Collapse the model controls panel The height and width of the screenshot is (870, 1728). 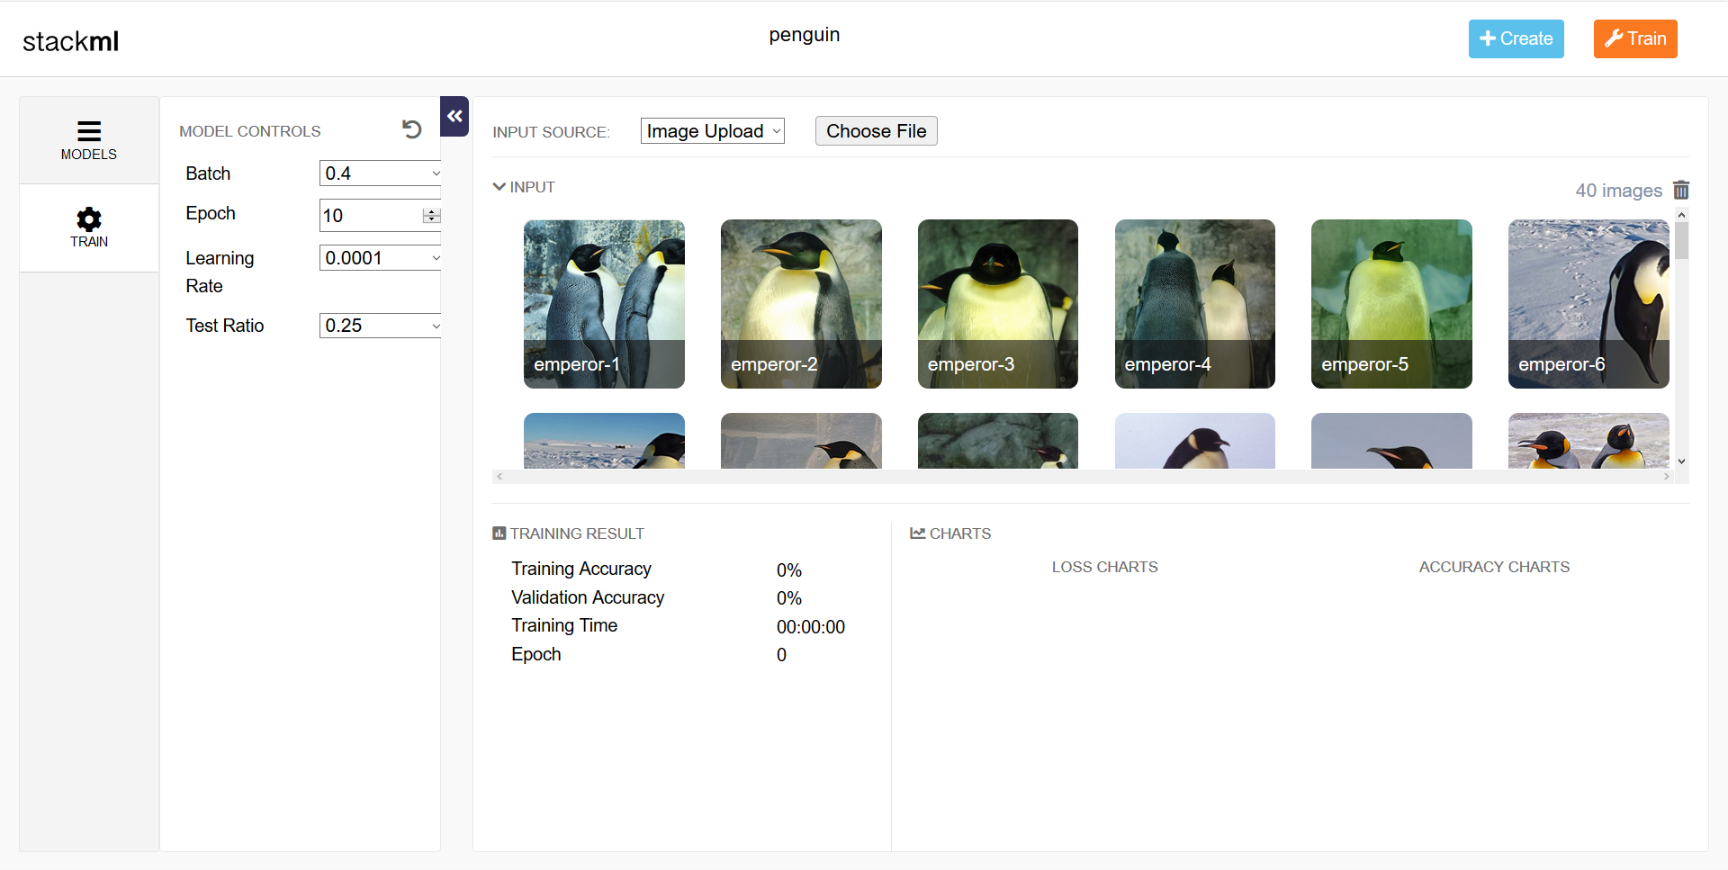455,116
